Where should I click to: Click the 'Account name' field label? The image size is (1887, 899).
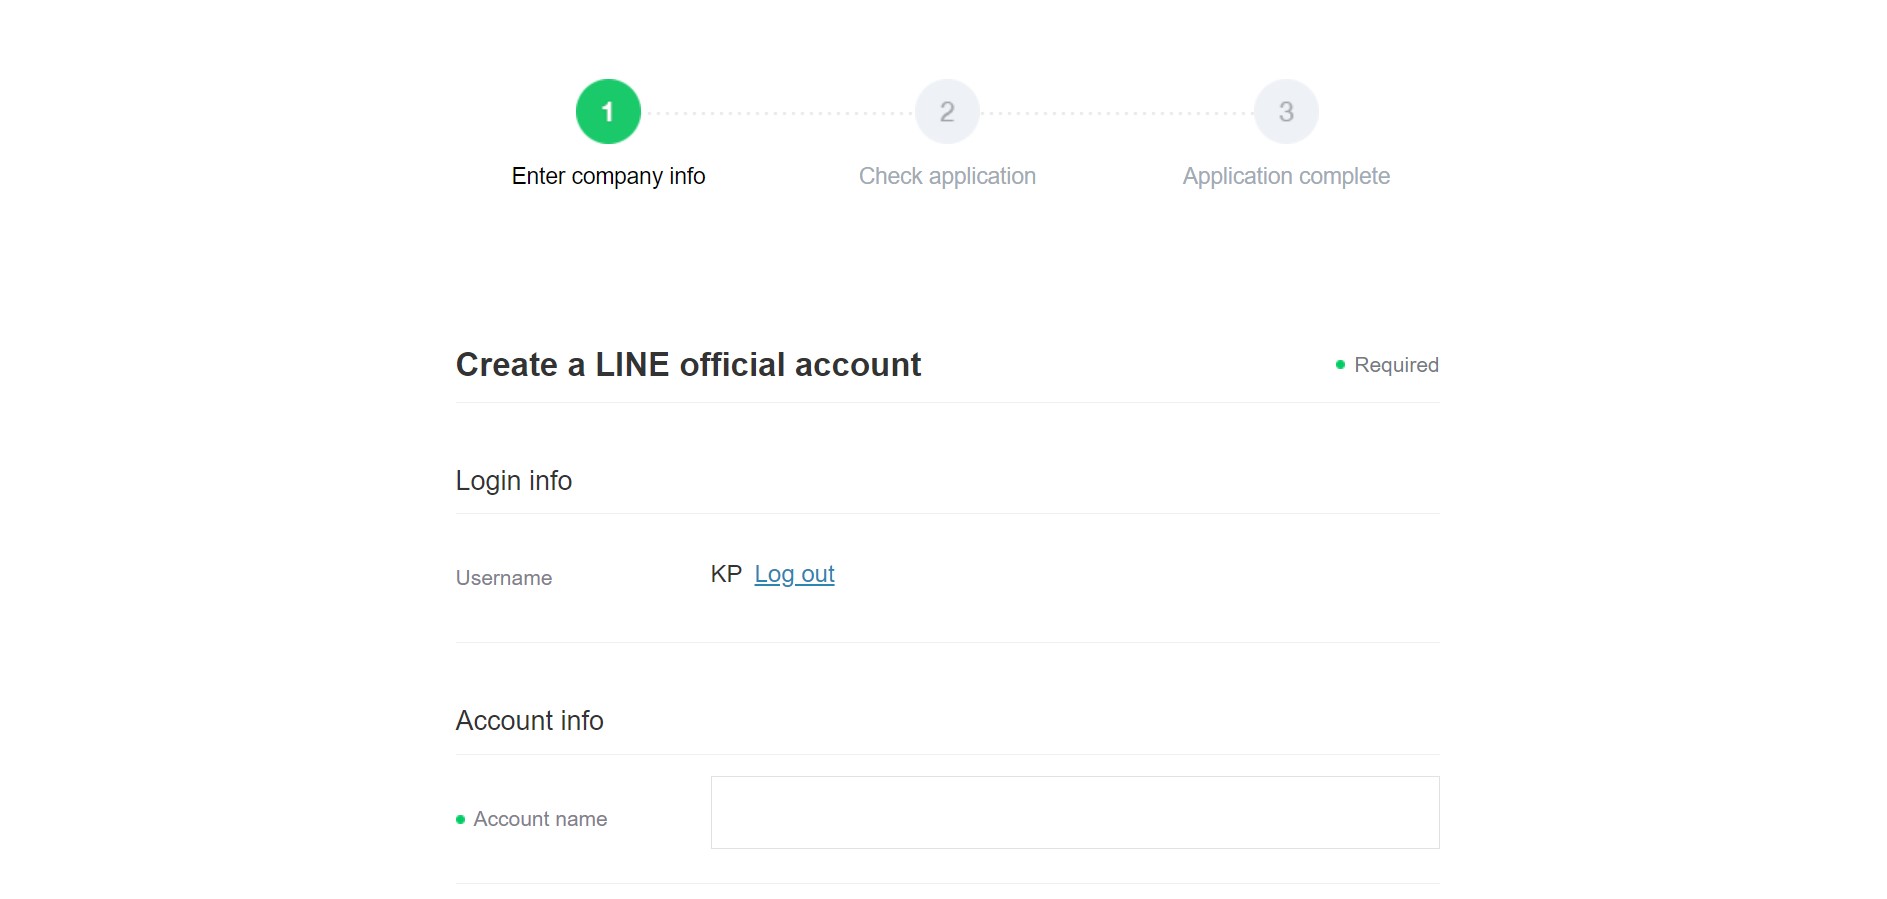[x=540, y=819]
